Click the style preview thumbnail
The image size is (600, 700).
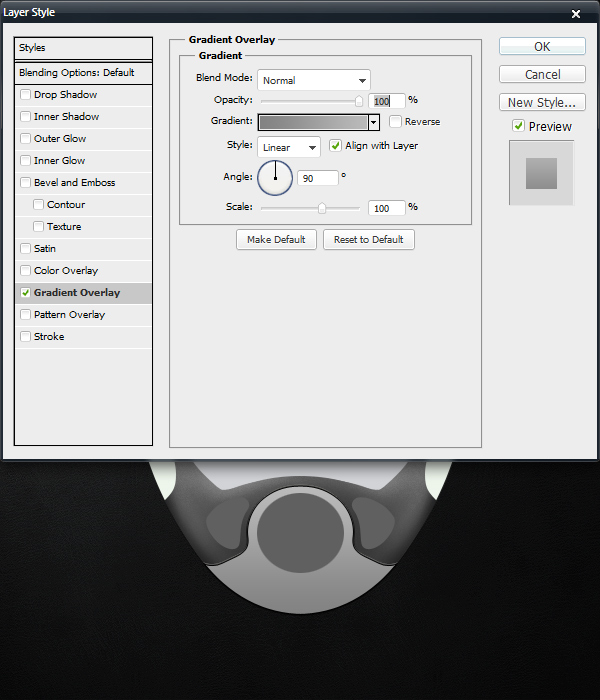tap(541, 173)
